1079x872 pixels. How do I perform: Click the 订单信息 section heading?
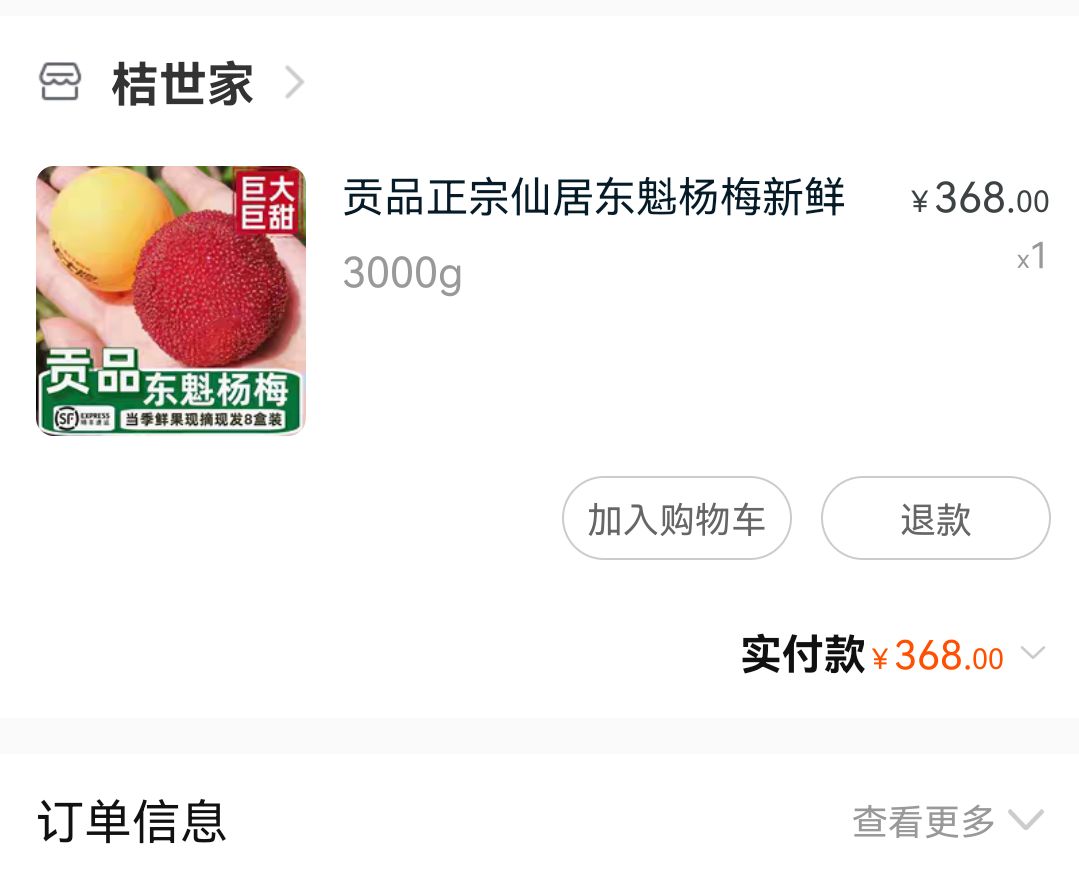tap(131, 821)
